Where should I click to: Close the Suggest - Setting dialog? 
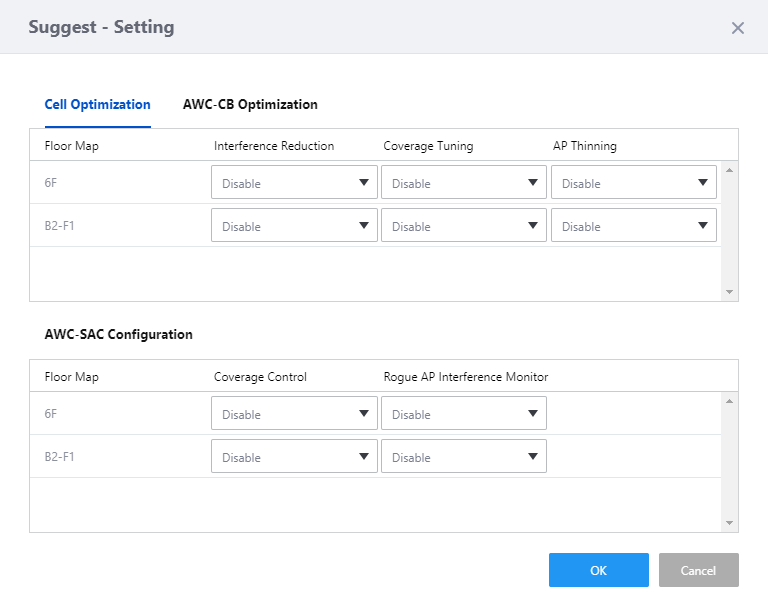coord(738,28)
